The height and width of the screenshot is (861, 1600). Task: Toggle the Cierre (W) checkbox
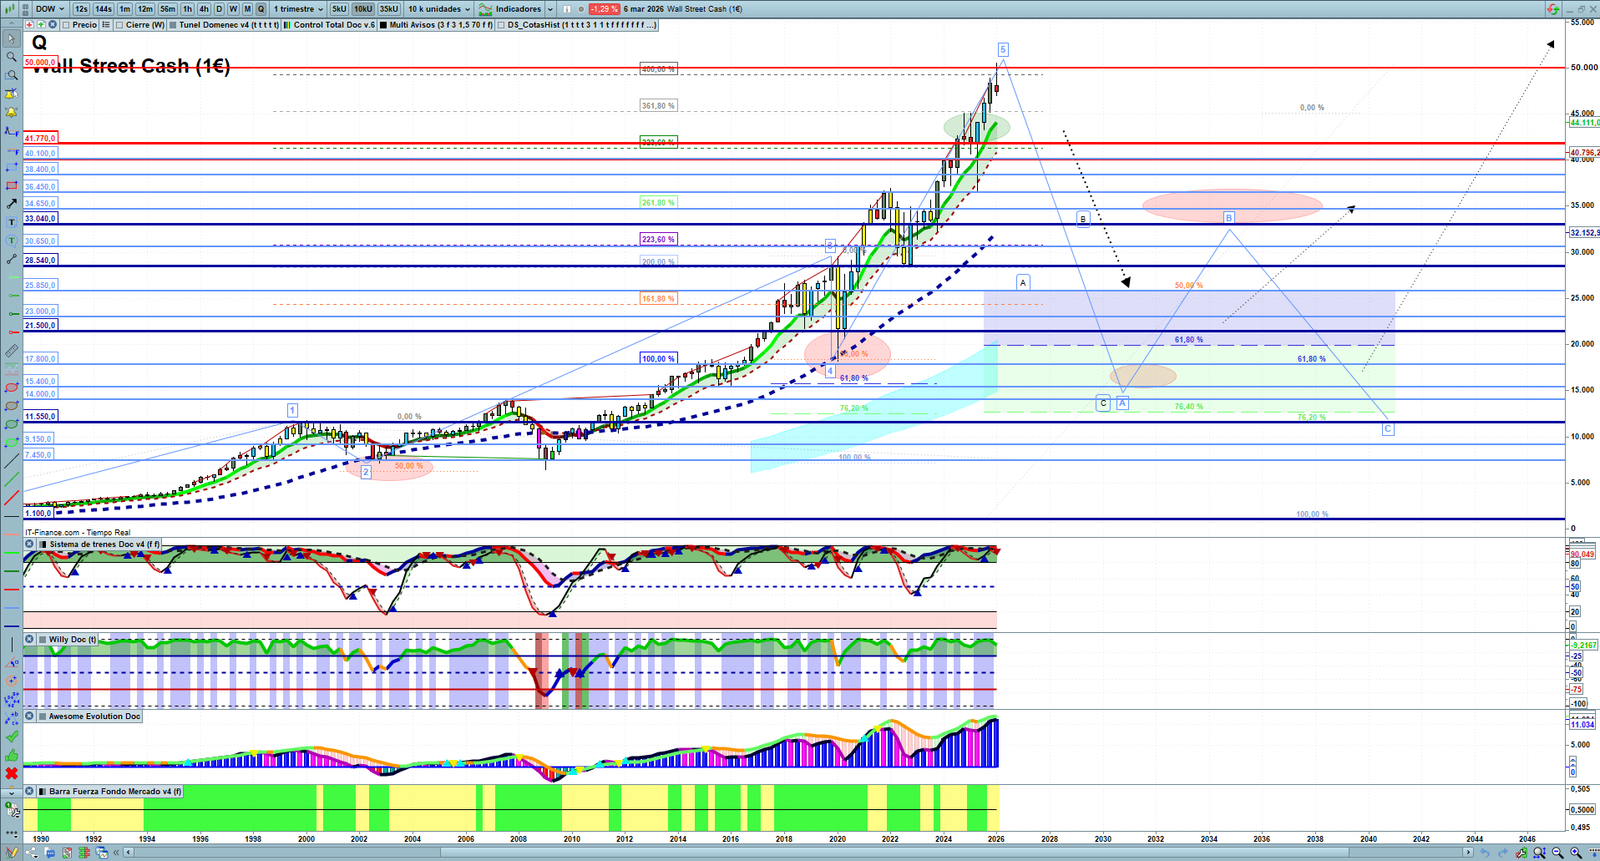pos(120,25)
